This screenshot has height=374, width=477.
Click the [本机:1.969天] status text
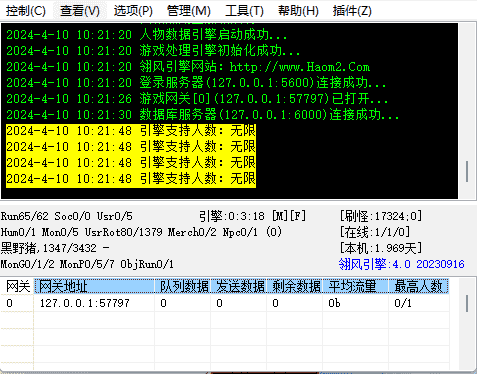coord(381,248)
